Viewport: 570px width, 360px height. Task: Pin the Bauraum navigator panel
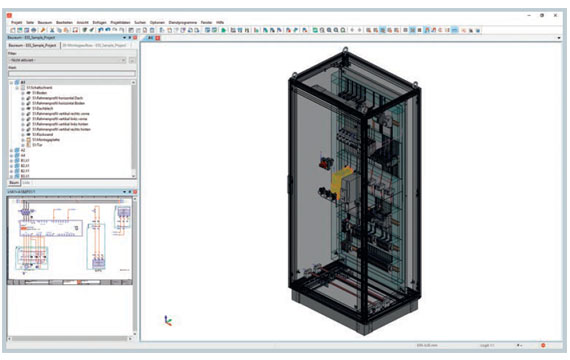coord(129,37)
